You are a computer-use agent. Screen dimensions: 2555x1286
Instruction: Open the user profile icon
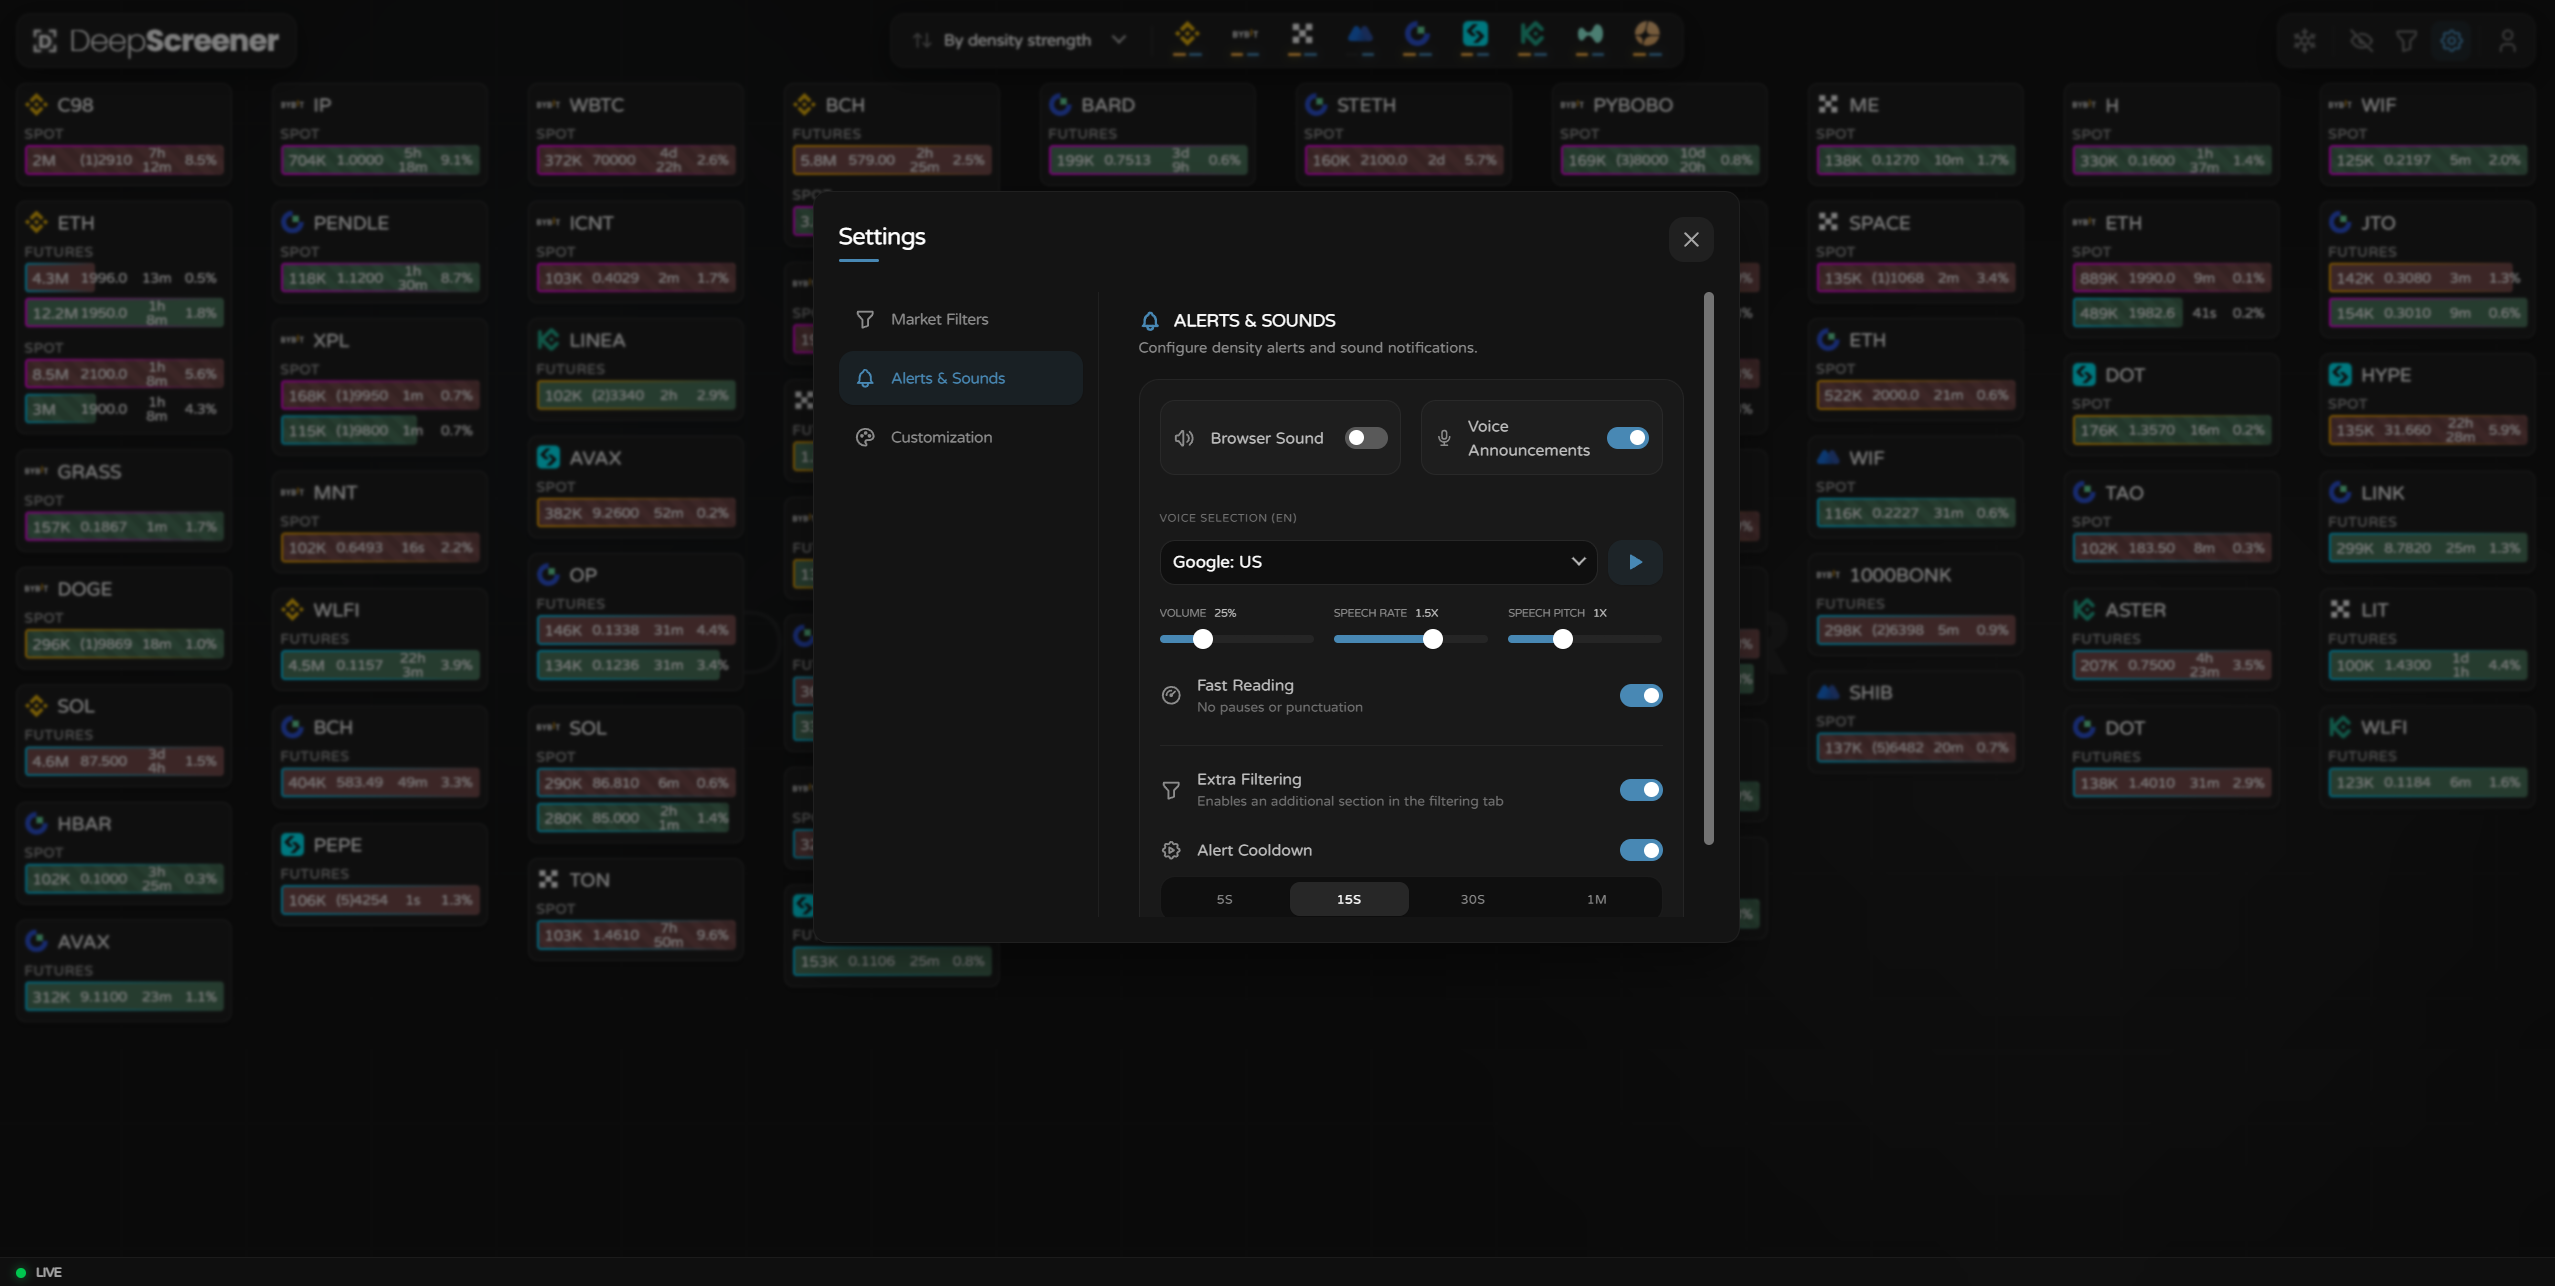(2507, 40)
